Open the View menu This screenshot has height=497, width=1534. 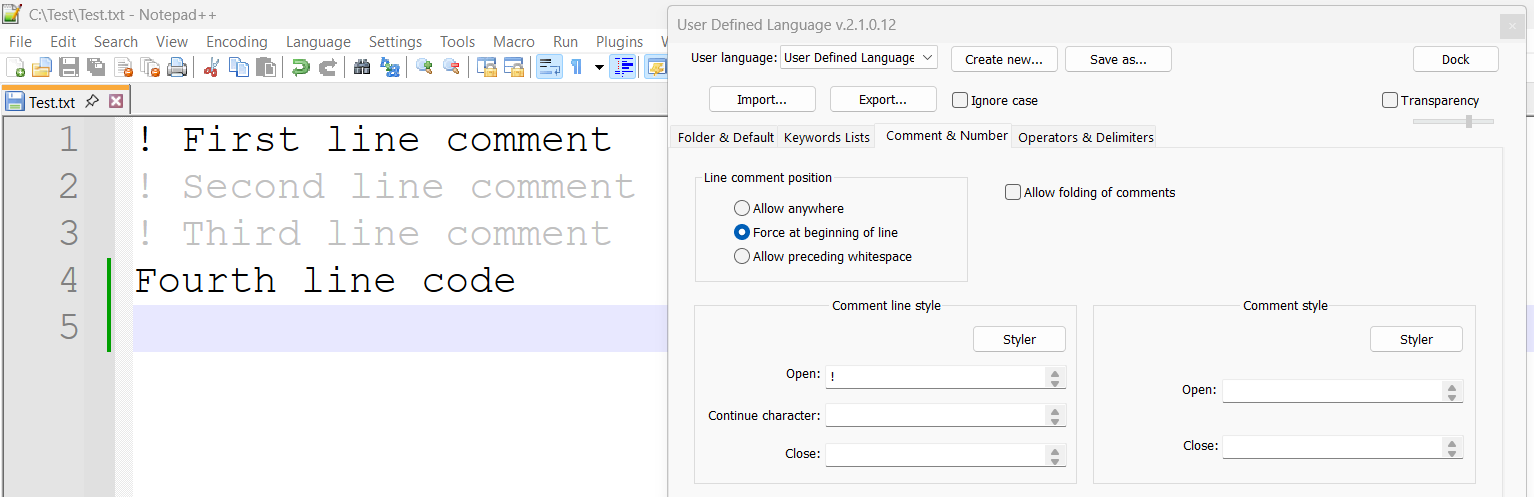(x=172, y=41)
